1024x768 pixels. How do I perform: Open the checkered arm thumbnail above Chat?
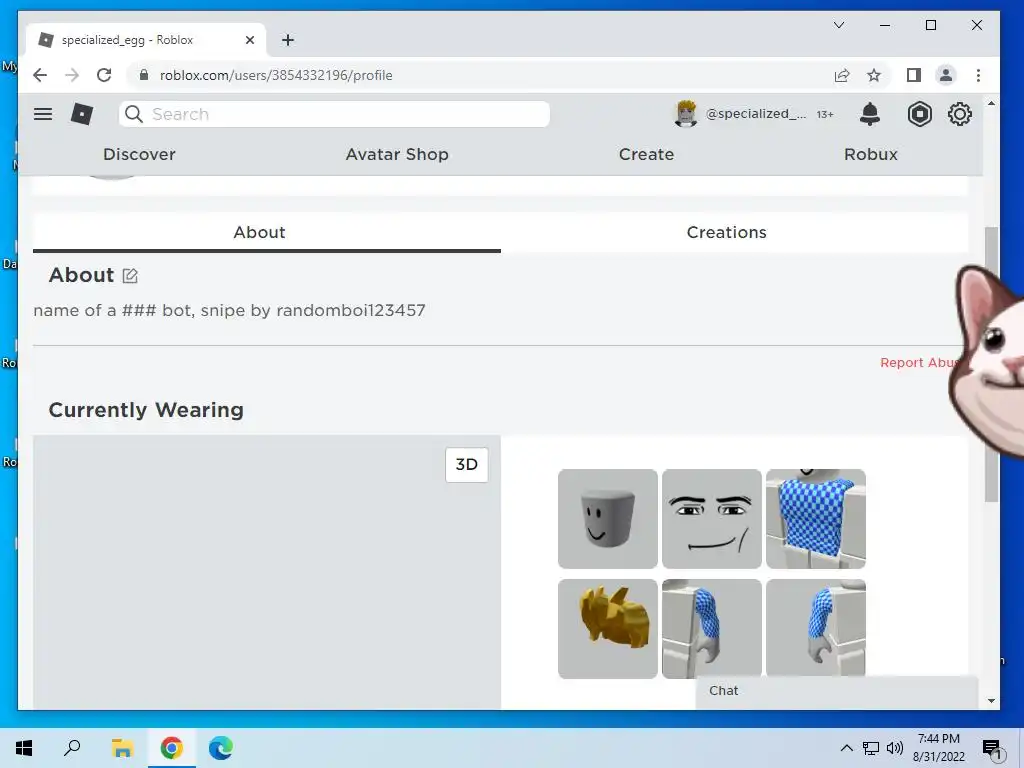[712, 627]
